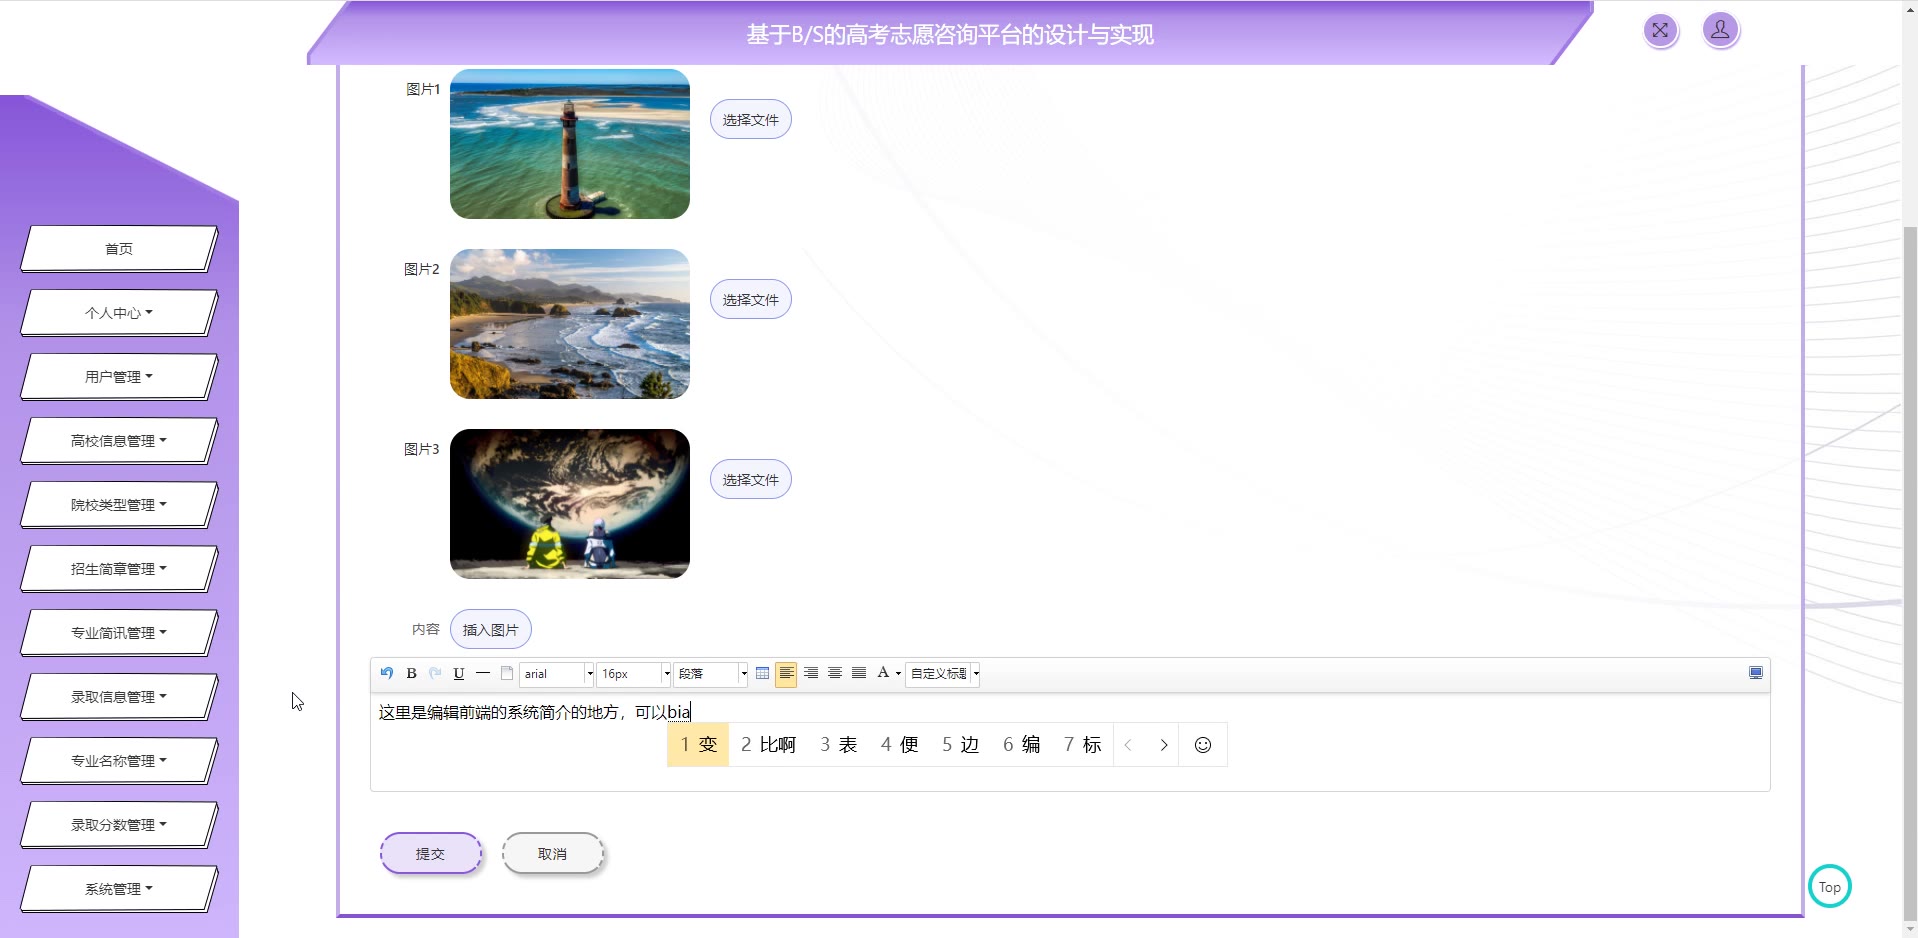
Task: Open the 自定义标题 custom heading dropdown
Action: (x=943, y=674)
